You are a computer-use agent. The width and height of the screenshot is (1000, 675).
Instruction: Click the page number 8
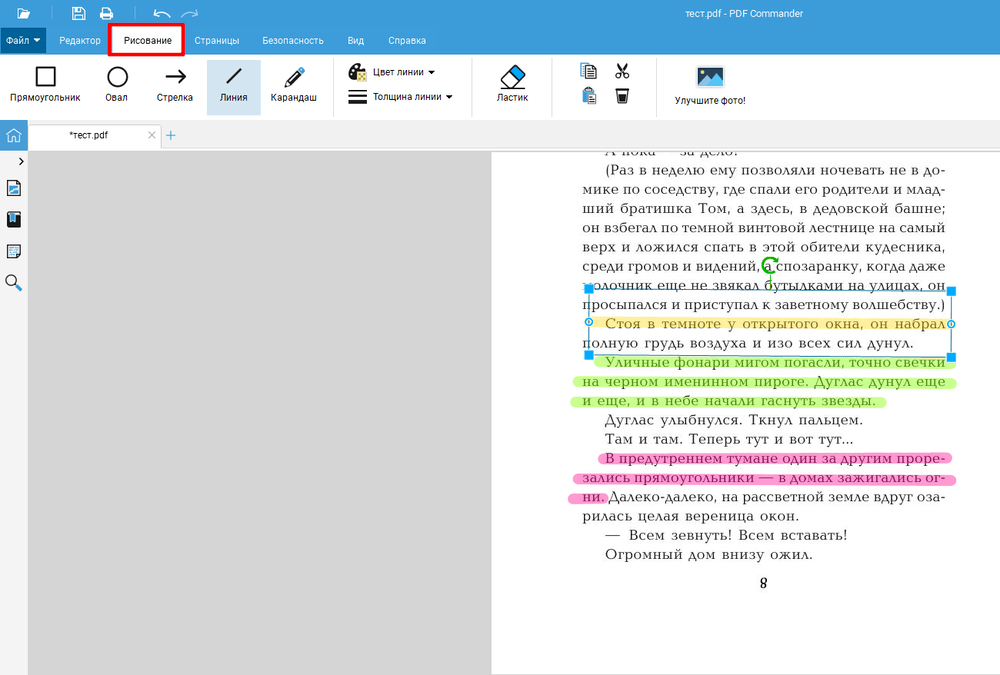763,583
